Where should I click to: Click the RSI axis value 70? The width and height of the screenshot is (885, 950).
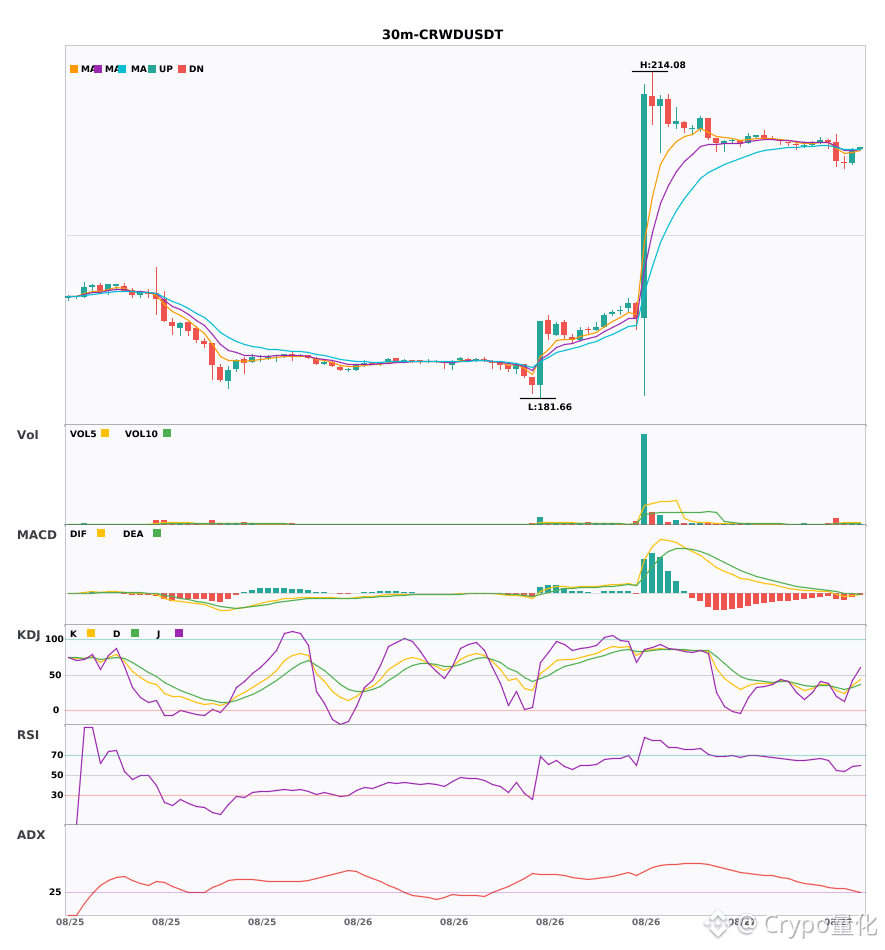pos(57,755)
